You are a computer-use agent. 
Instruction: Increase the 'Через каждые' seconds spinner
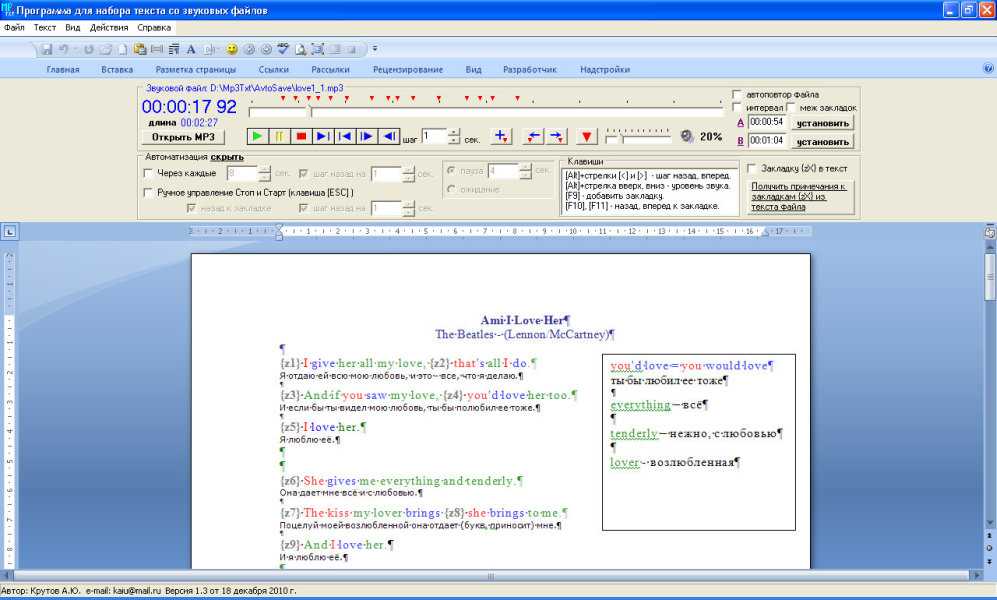265,169
